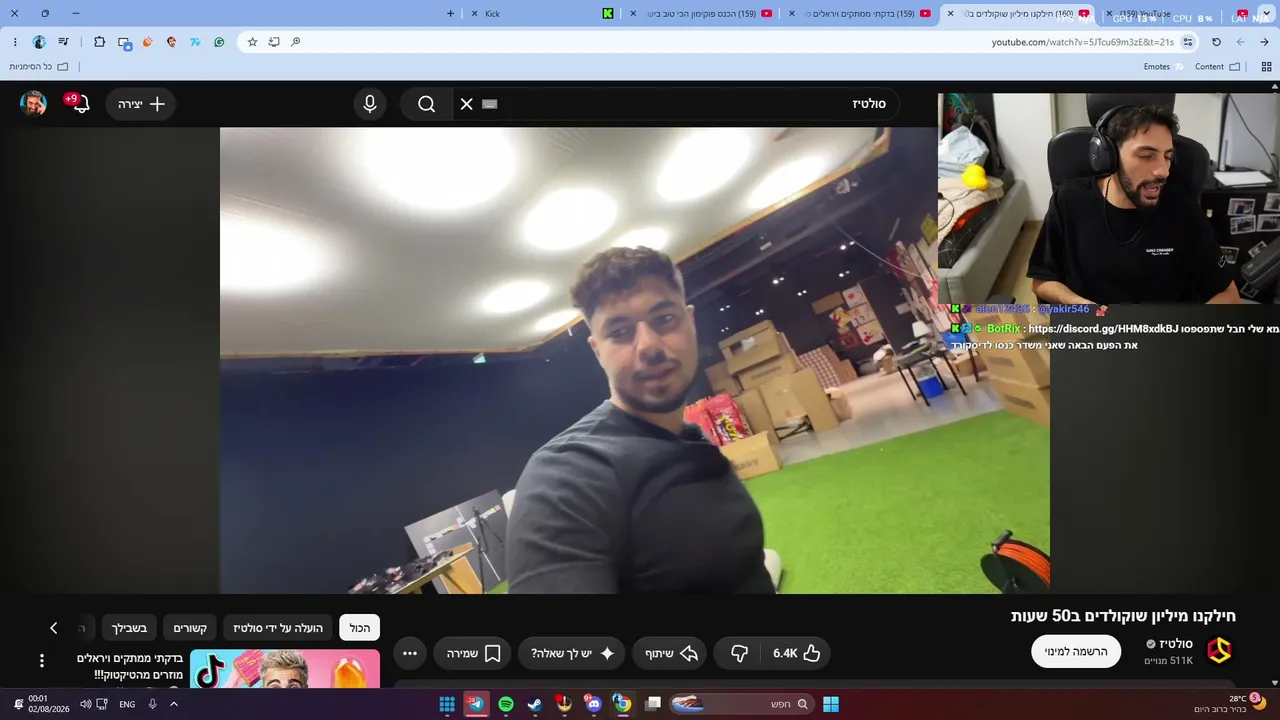Go back in browser history

1265,42
